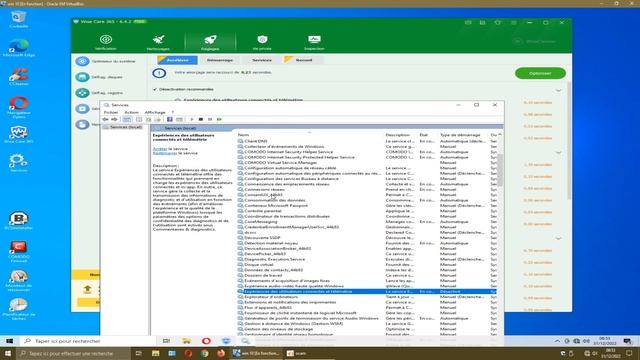This screenshot has width=640, height=360.
Task: Click the Forward arrow in the Services toolbar
Action: pos(115,119)
